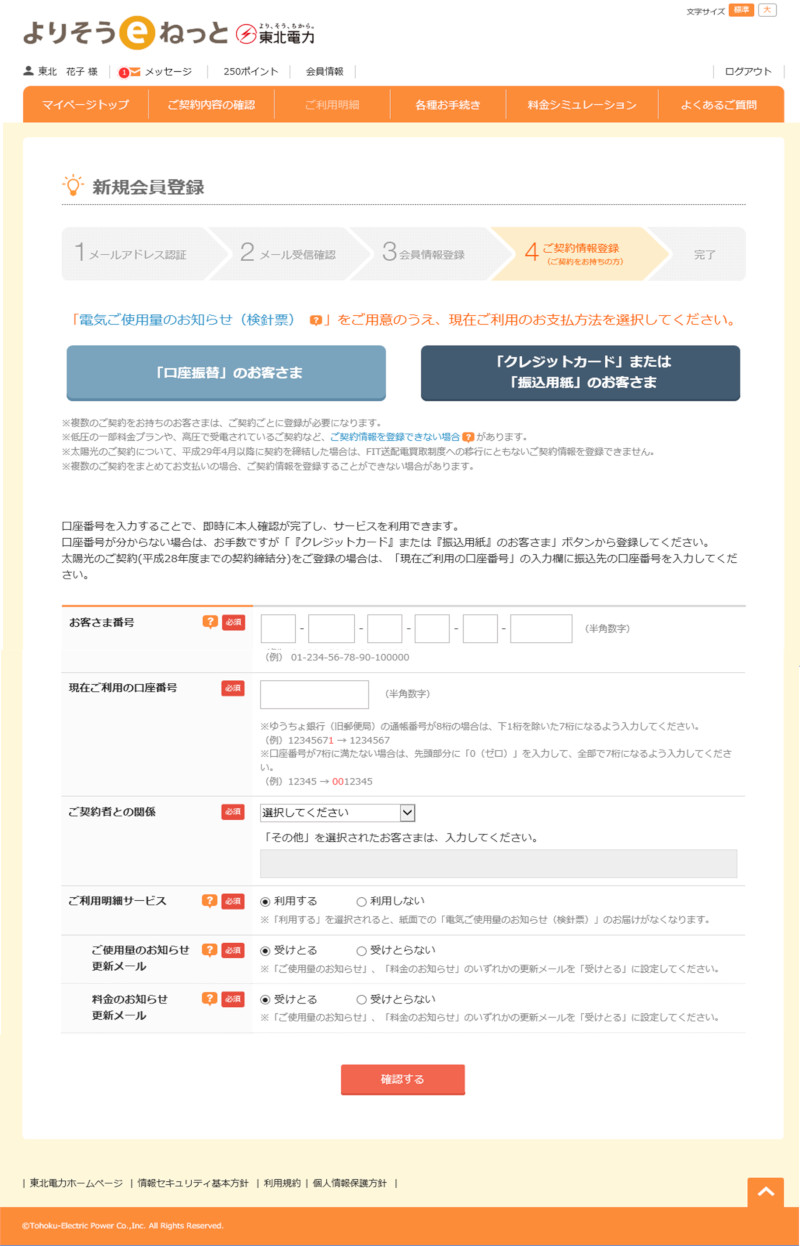Click the クレジットカードまたは振込用紙 button
The width and height of the screenshot is (800, 1246).
click(580, 373)
